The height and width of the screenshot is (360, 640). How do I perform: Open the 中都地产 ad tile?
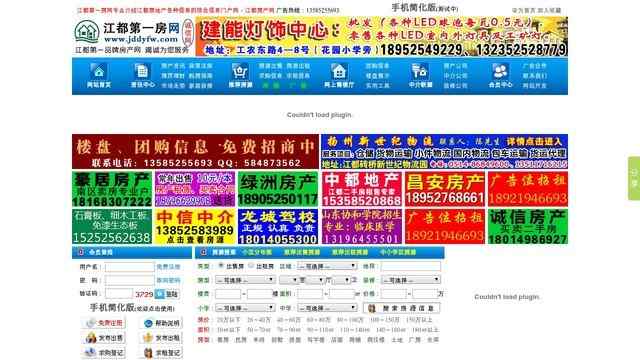362,189
